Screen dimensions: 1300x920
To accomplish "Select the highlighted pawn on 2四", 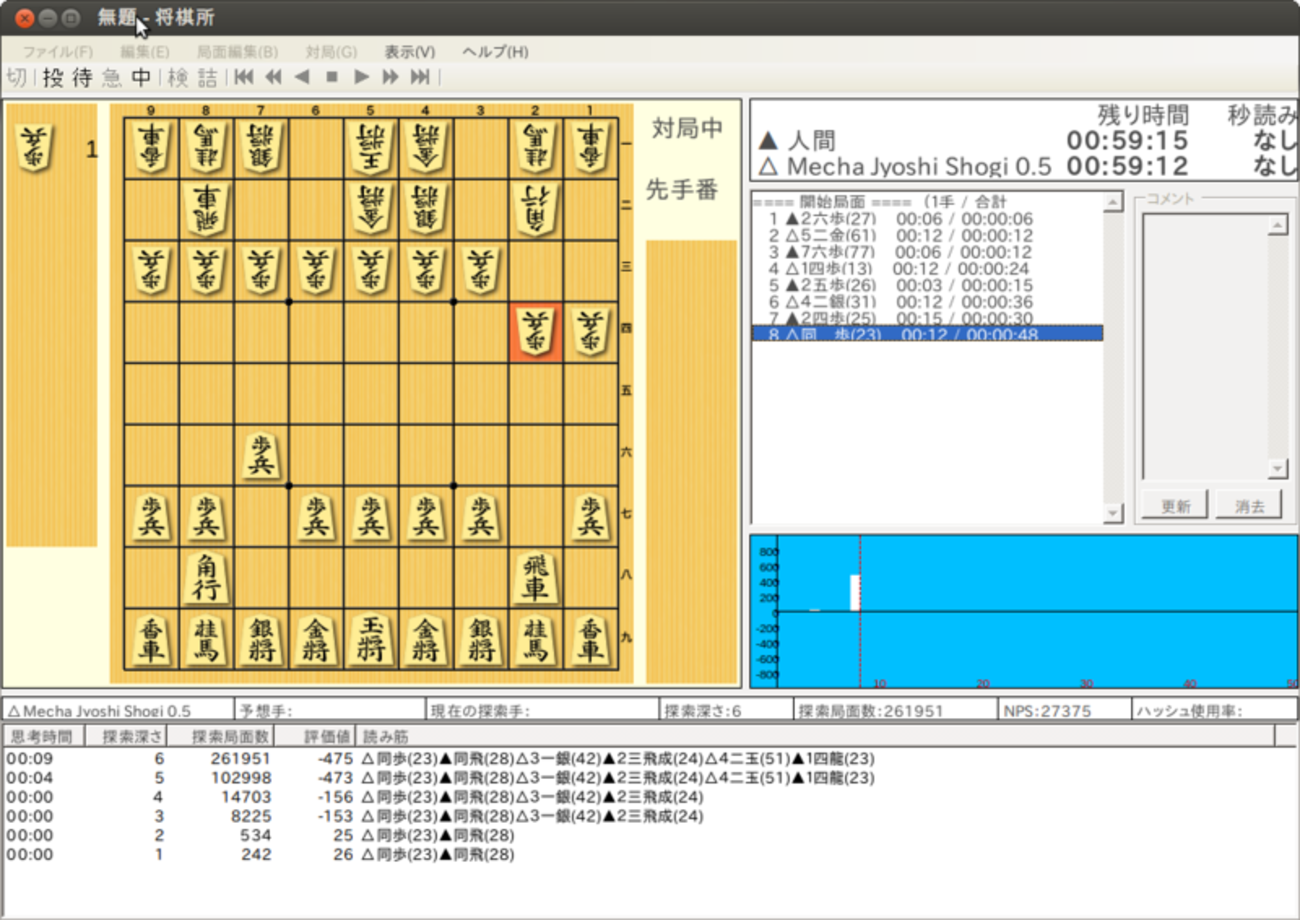I will pos(536,332).
